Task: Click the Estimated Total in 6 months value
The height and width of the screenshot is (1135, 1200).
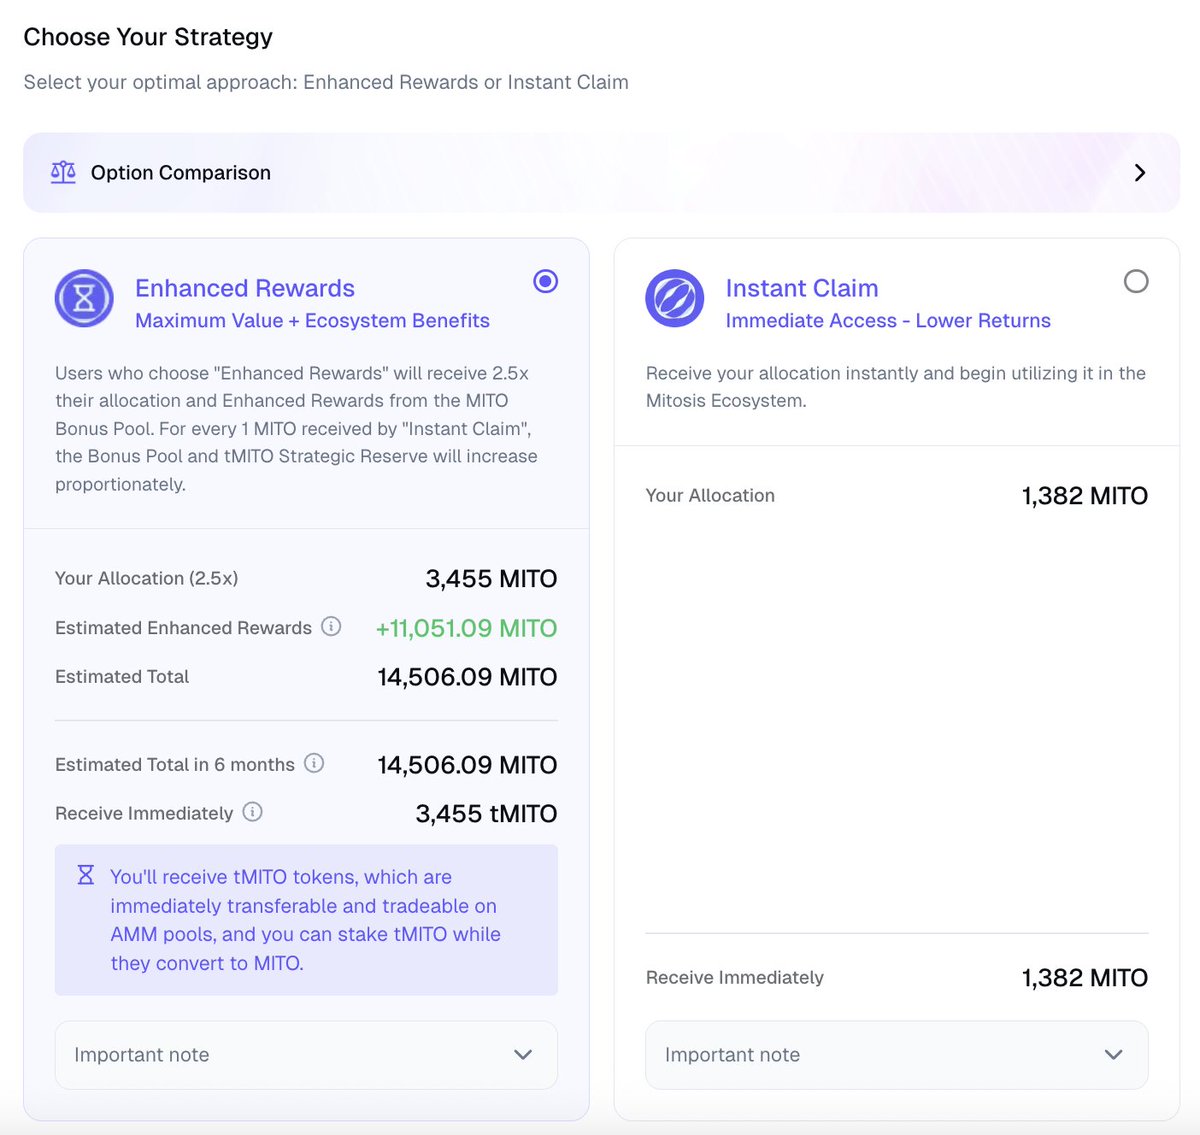Action: tap(467, 765)
